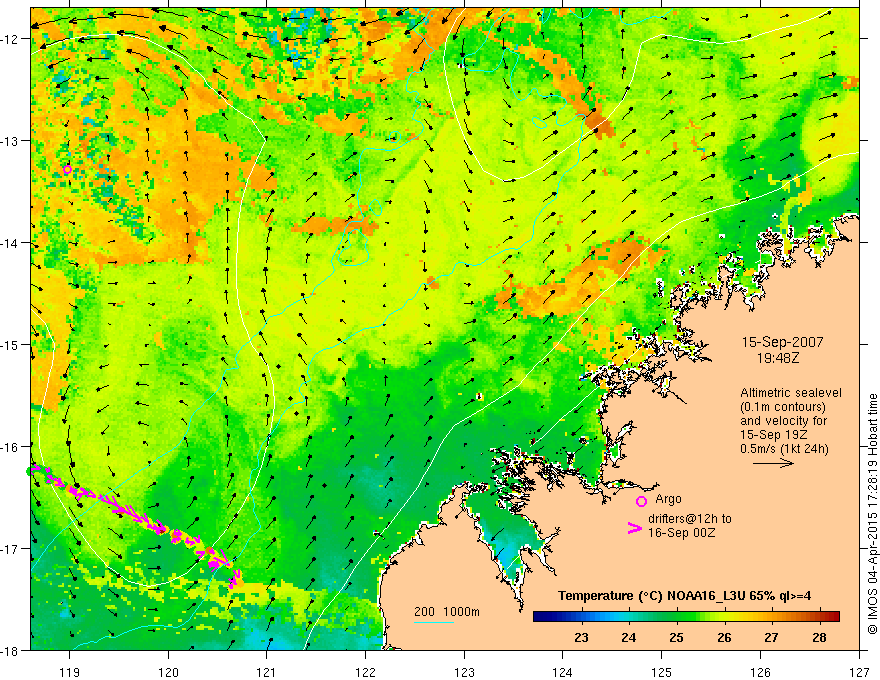Screen dimensions: 880x680
Task: Click the 127 longitude axis label
Action: tap(859, 672)
